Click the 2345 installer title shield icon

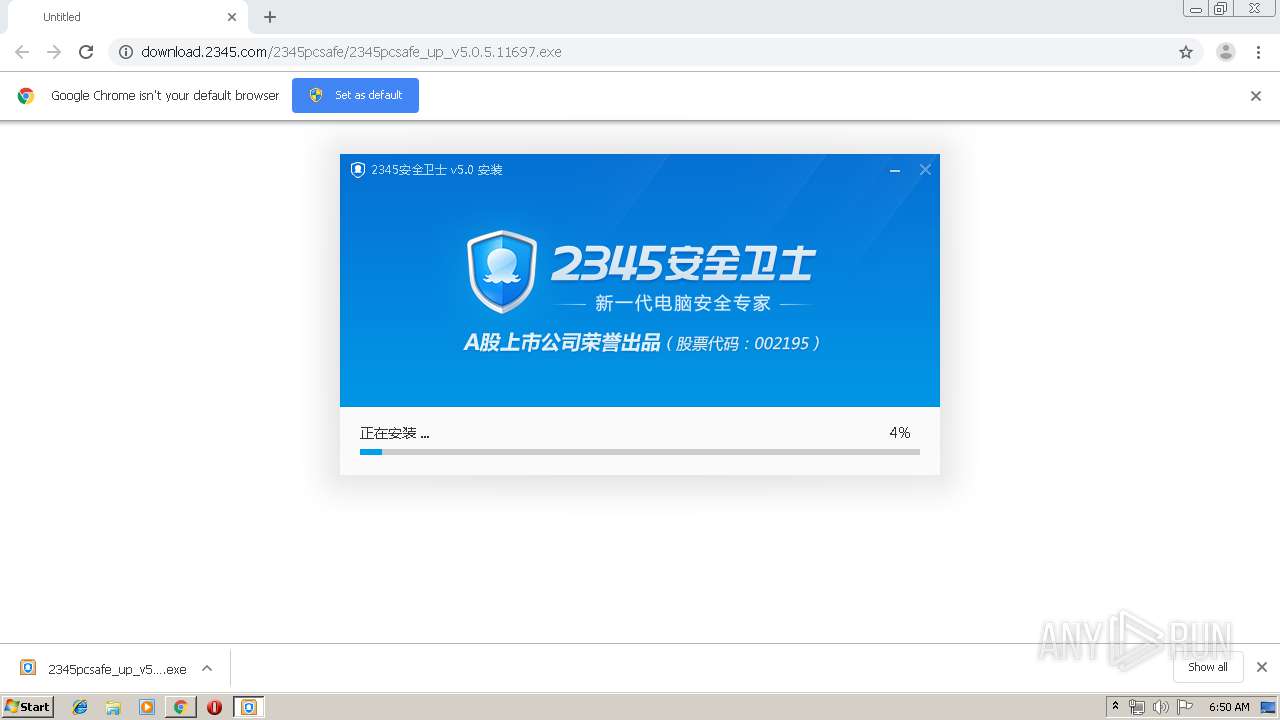point(358,170)
